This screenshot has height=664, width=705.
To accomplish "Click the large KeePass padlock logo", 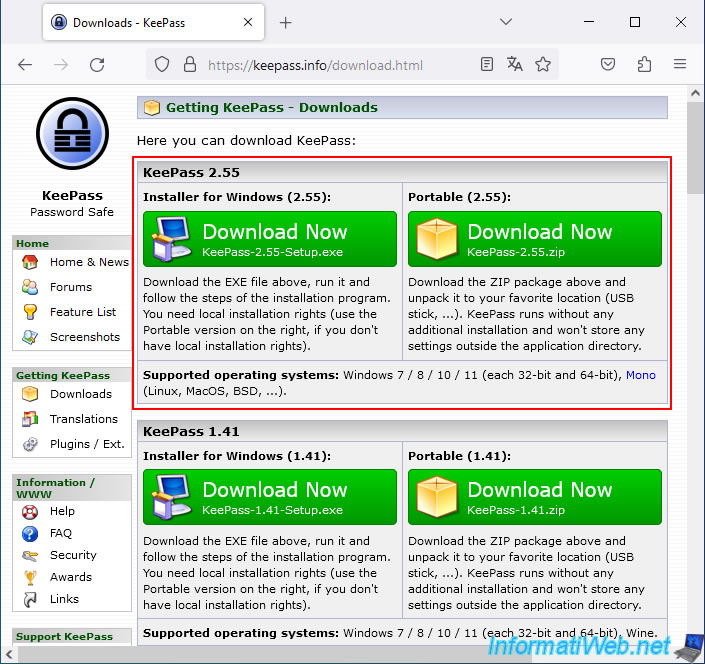I will click(x=72, y=133).
